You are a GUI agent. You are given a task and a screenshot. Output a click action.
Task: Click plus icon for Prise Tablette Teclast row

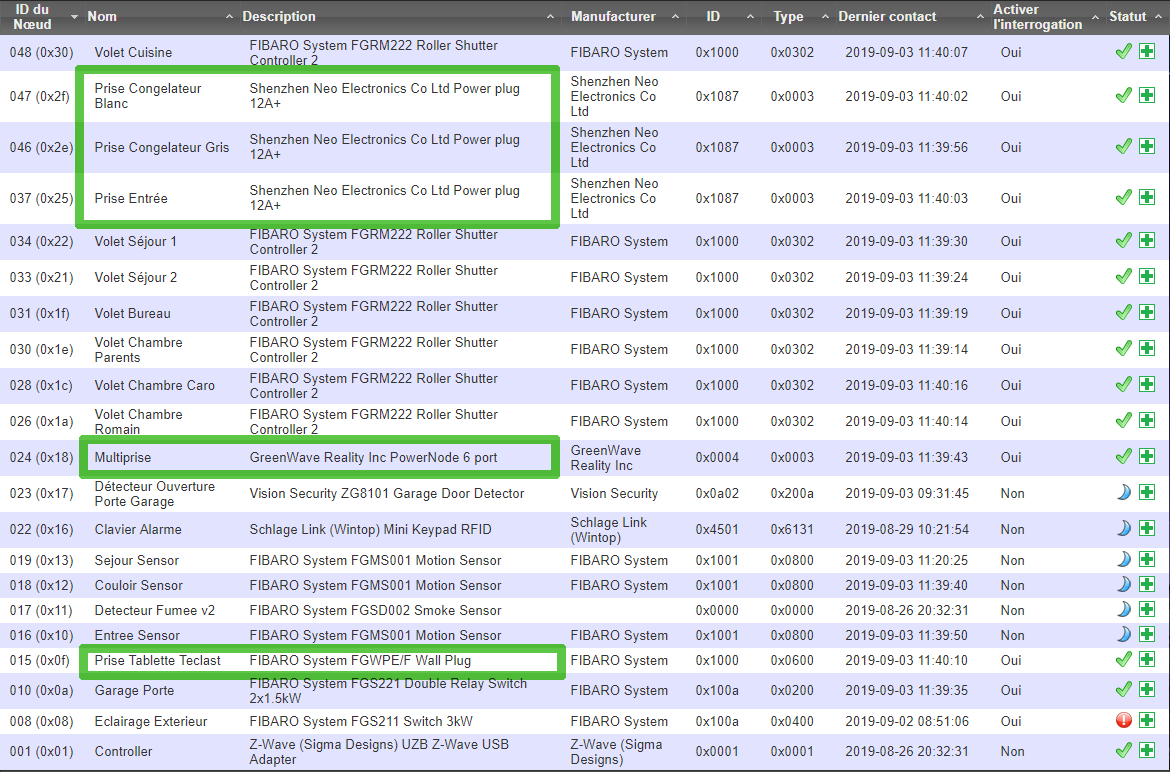pos(1146,660)
